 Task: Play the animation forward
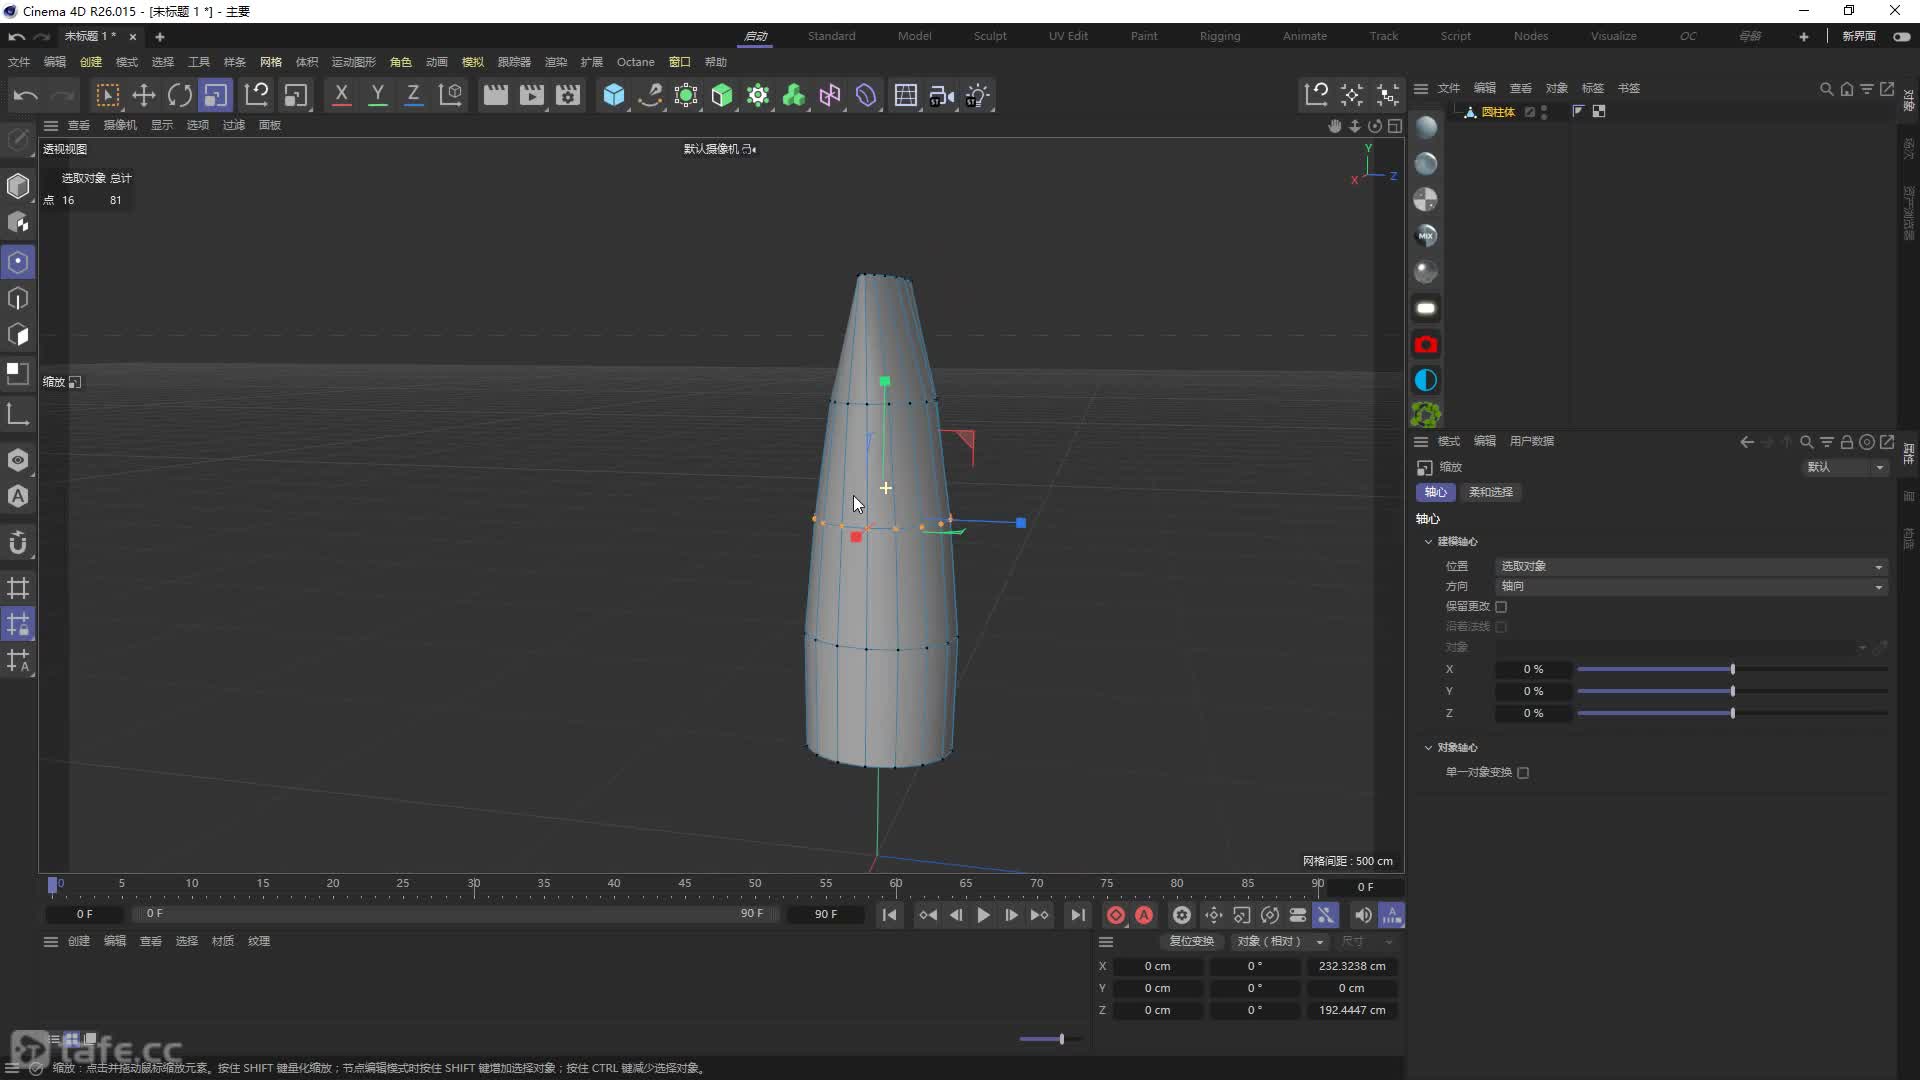click(983, 915)
